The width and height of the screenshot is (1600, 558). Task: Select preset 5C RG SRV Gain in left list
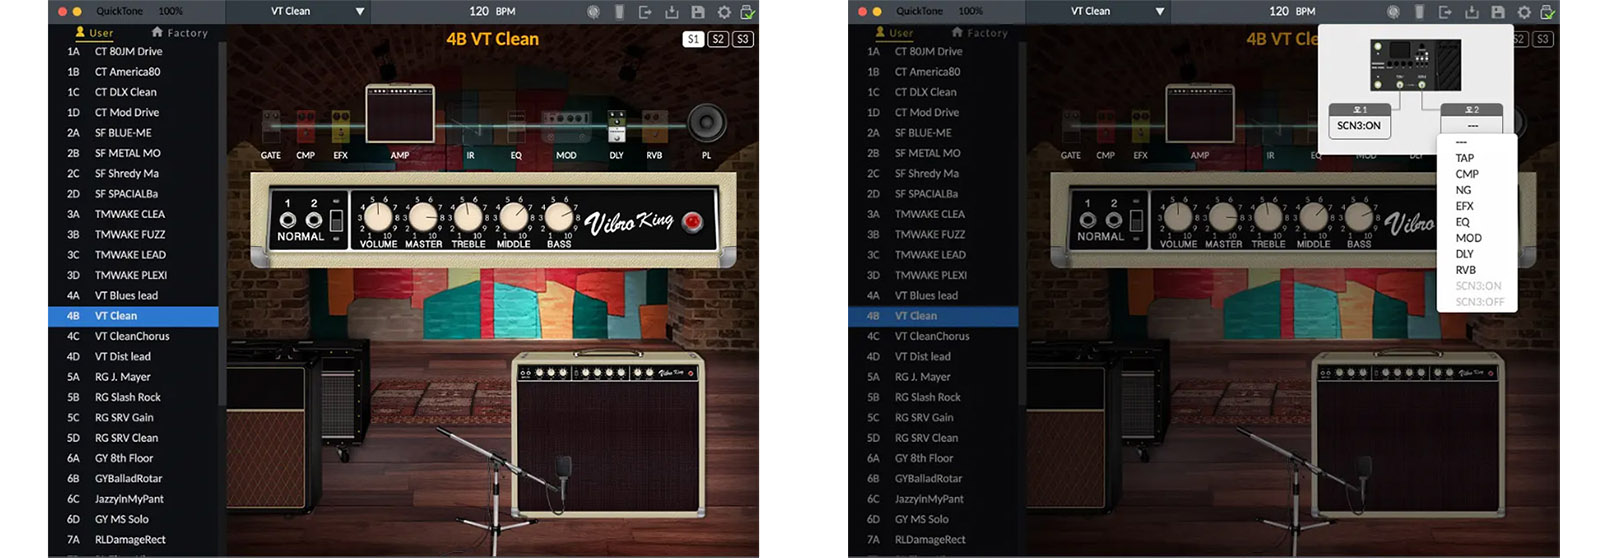[124, 418]
